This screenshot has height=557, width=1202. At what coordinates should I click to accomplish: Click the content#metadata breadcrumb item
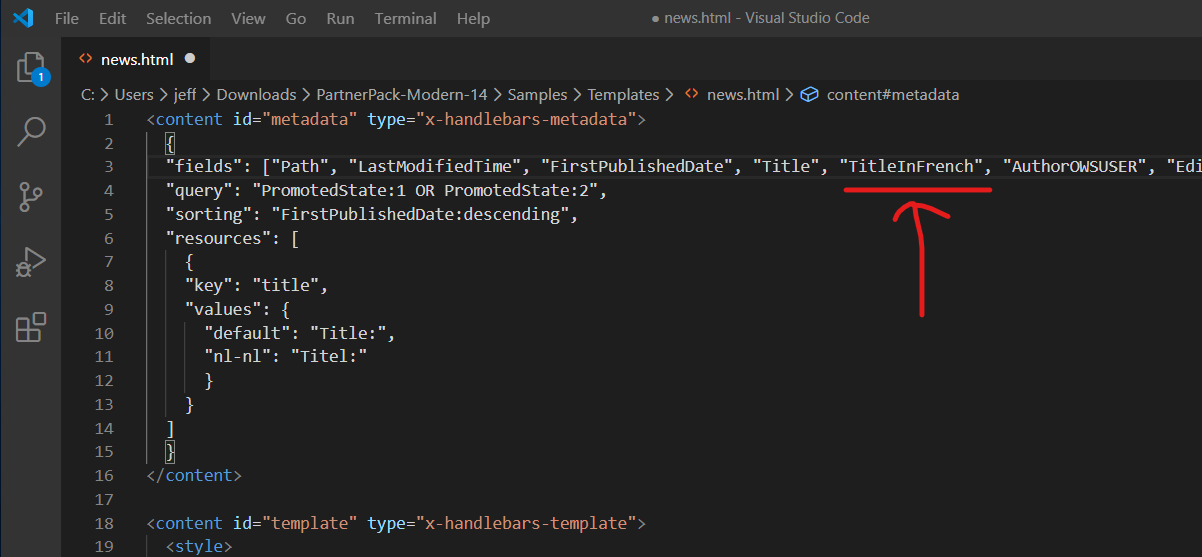tap(892, 95)
